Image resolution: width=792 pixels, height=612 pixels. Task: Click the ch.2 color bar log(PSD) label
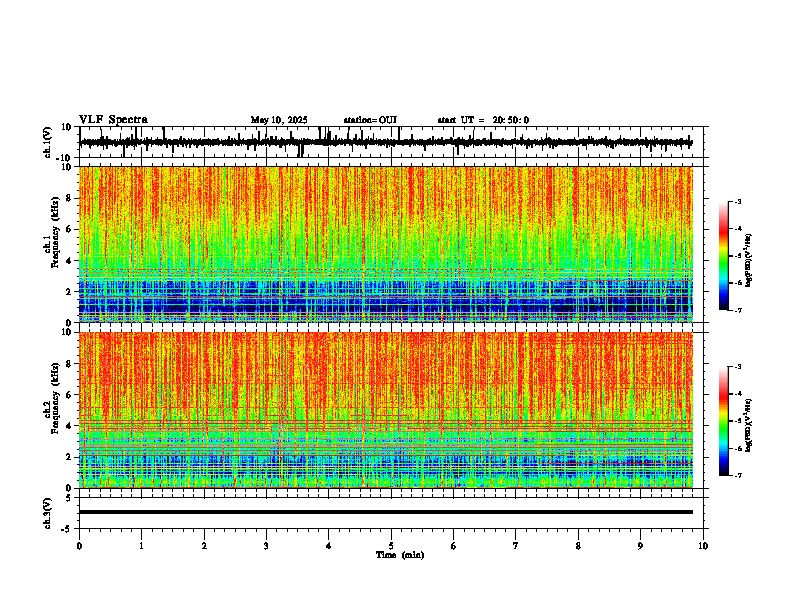[749, 425]
